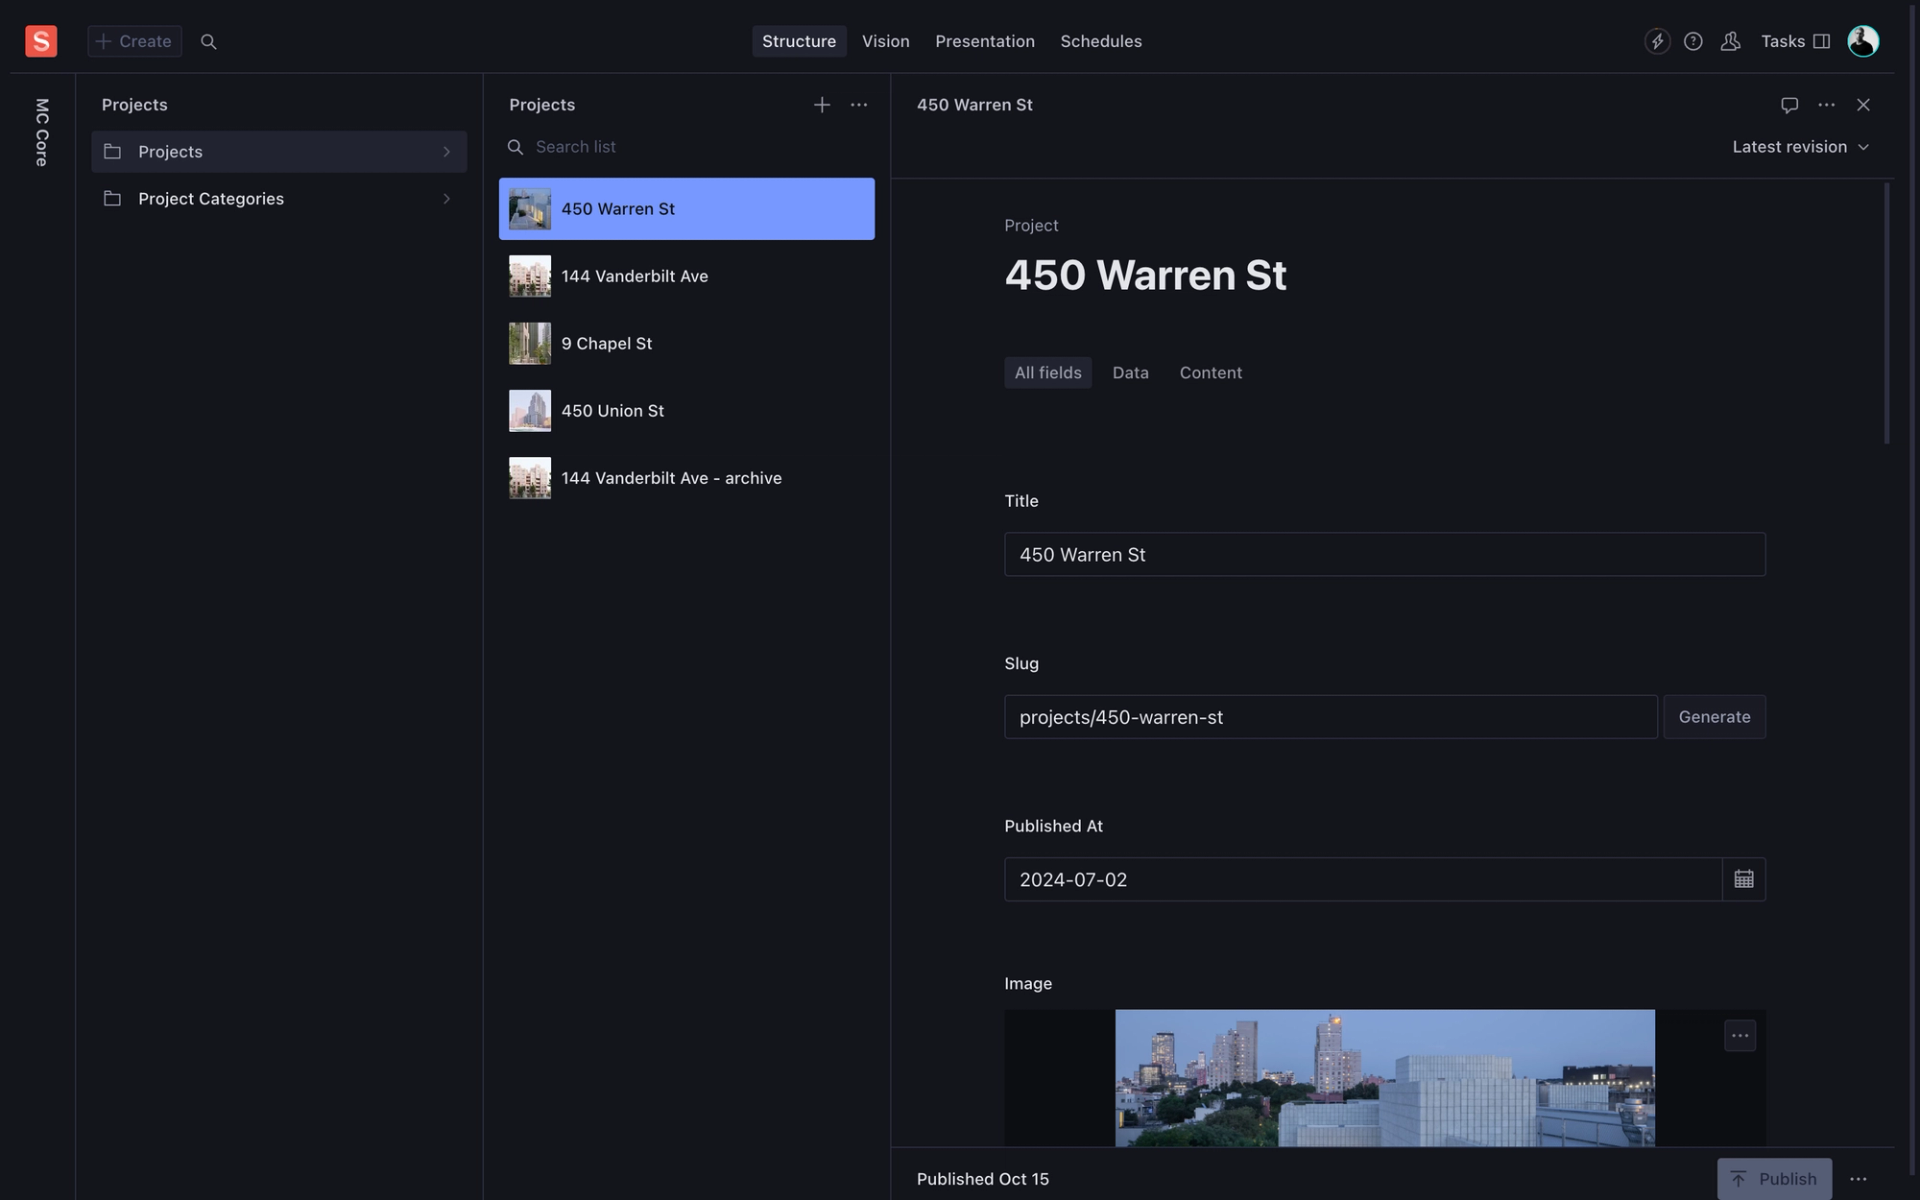Image resolution: width=1920 pixels, height=1200 pixels.
Task: Click the search magnifier icon in top bar
Action: pos(208,41)
